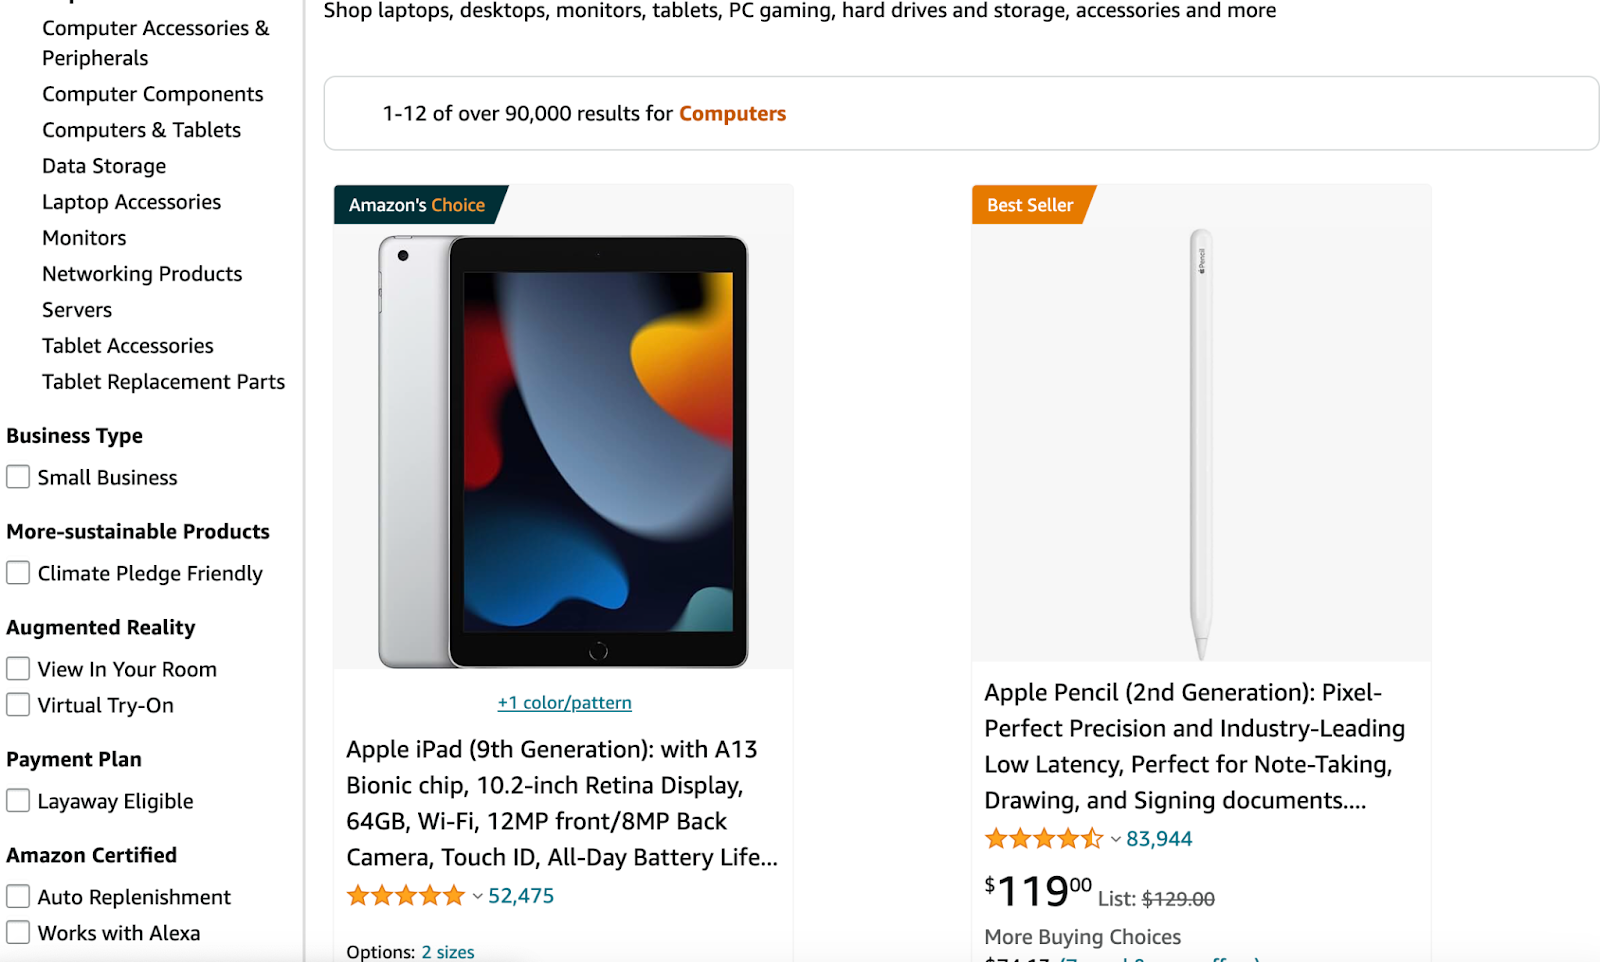This screenshot has height=962, width=1600.
Task: Browse the Monitors category
Action: point(84,237)
